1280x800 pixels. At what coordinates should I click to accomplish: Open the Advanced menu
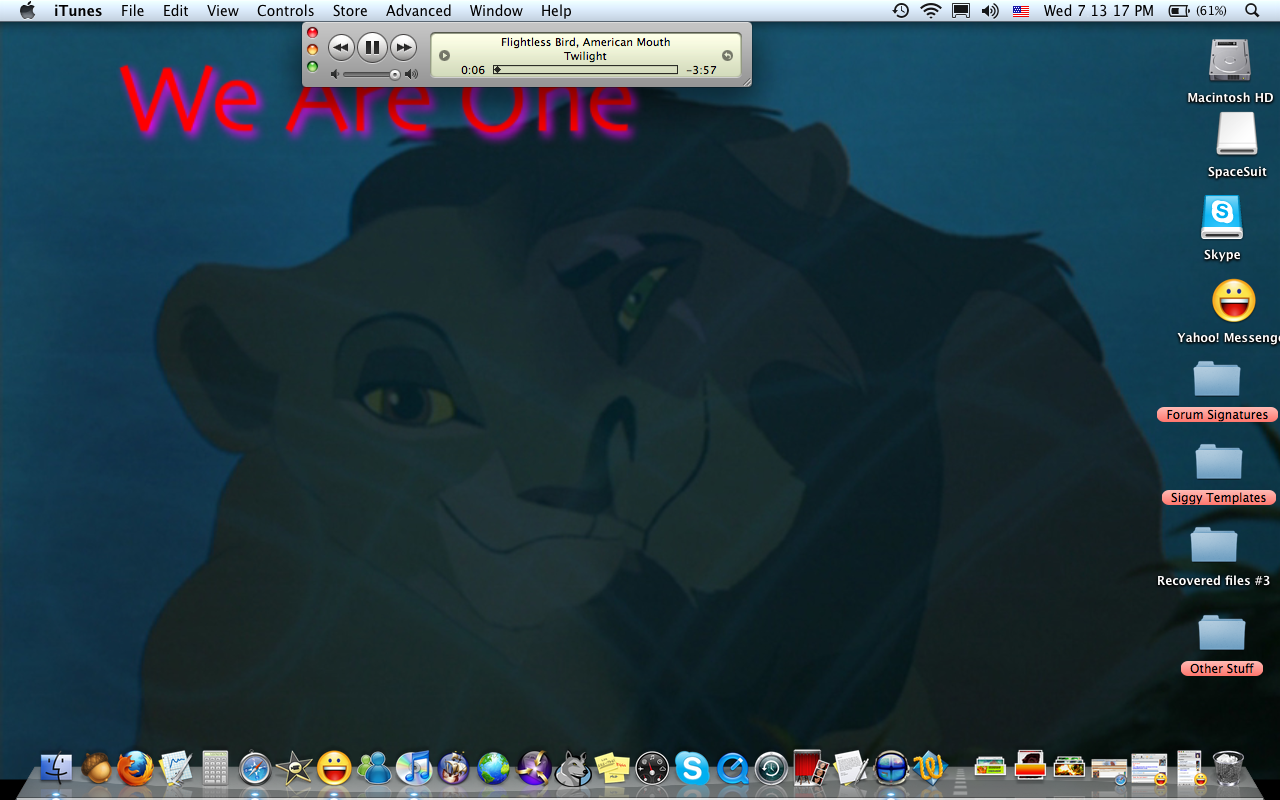click(418, 11)
